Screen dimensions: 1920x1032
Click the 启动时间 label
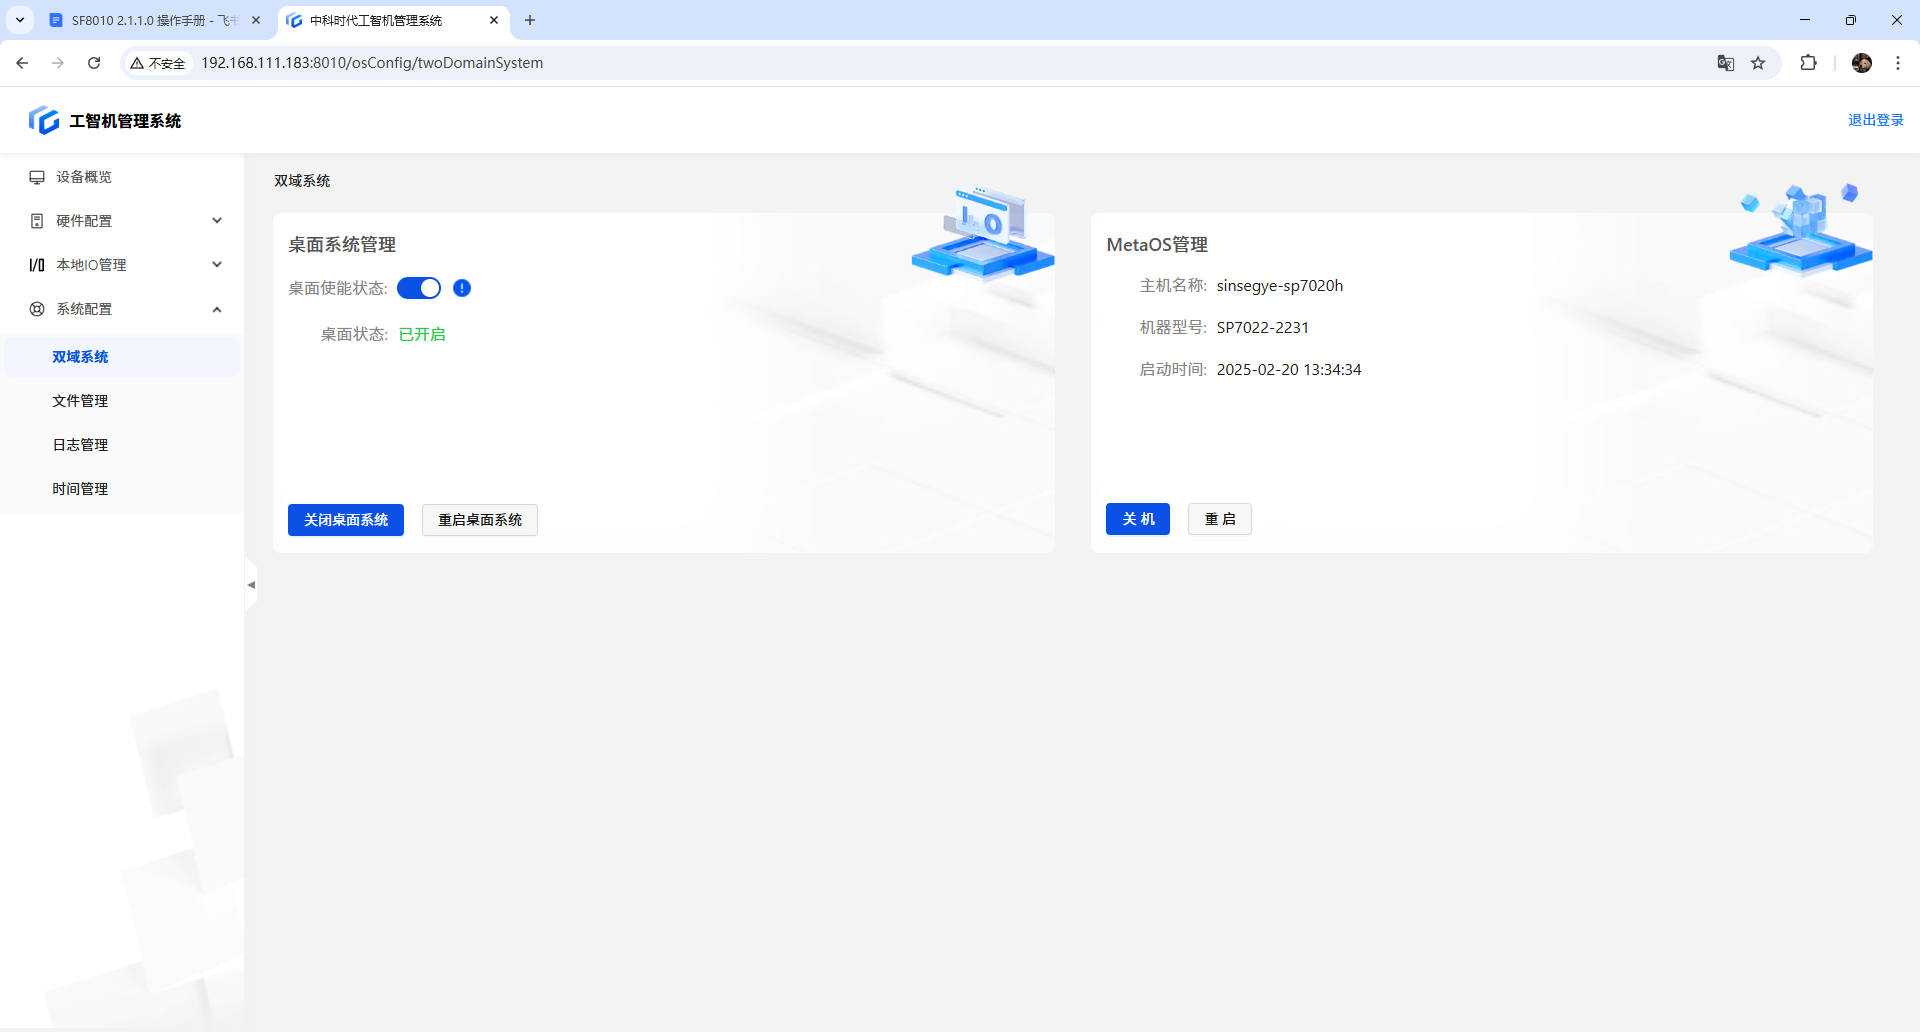1173,370
